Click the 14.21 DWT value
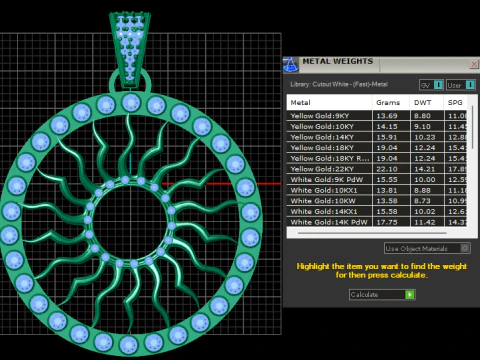This screenshot has width=480, height=360. (425, 169)
